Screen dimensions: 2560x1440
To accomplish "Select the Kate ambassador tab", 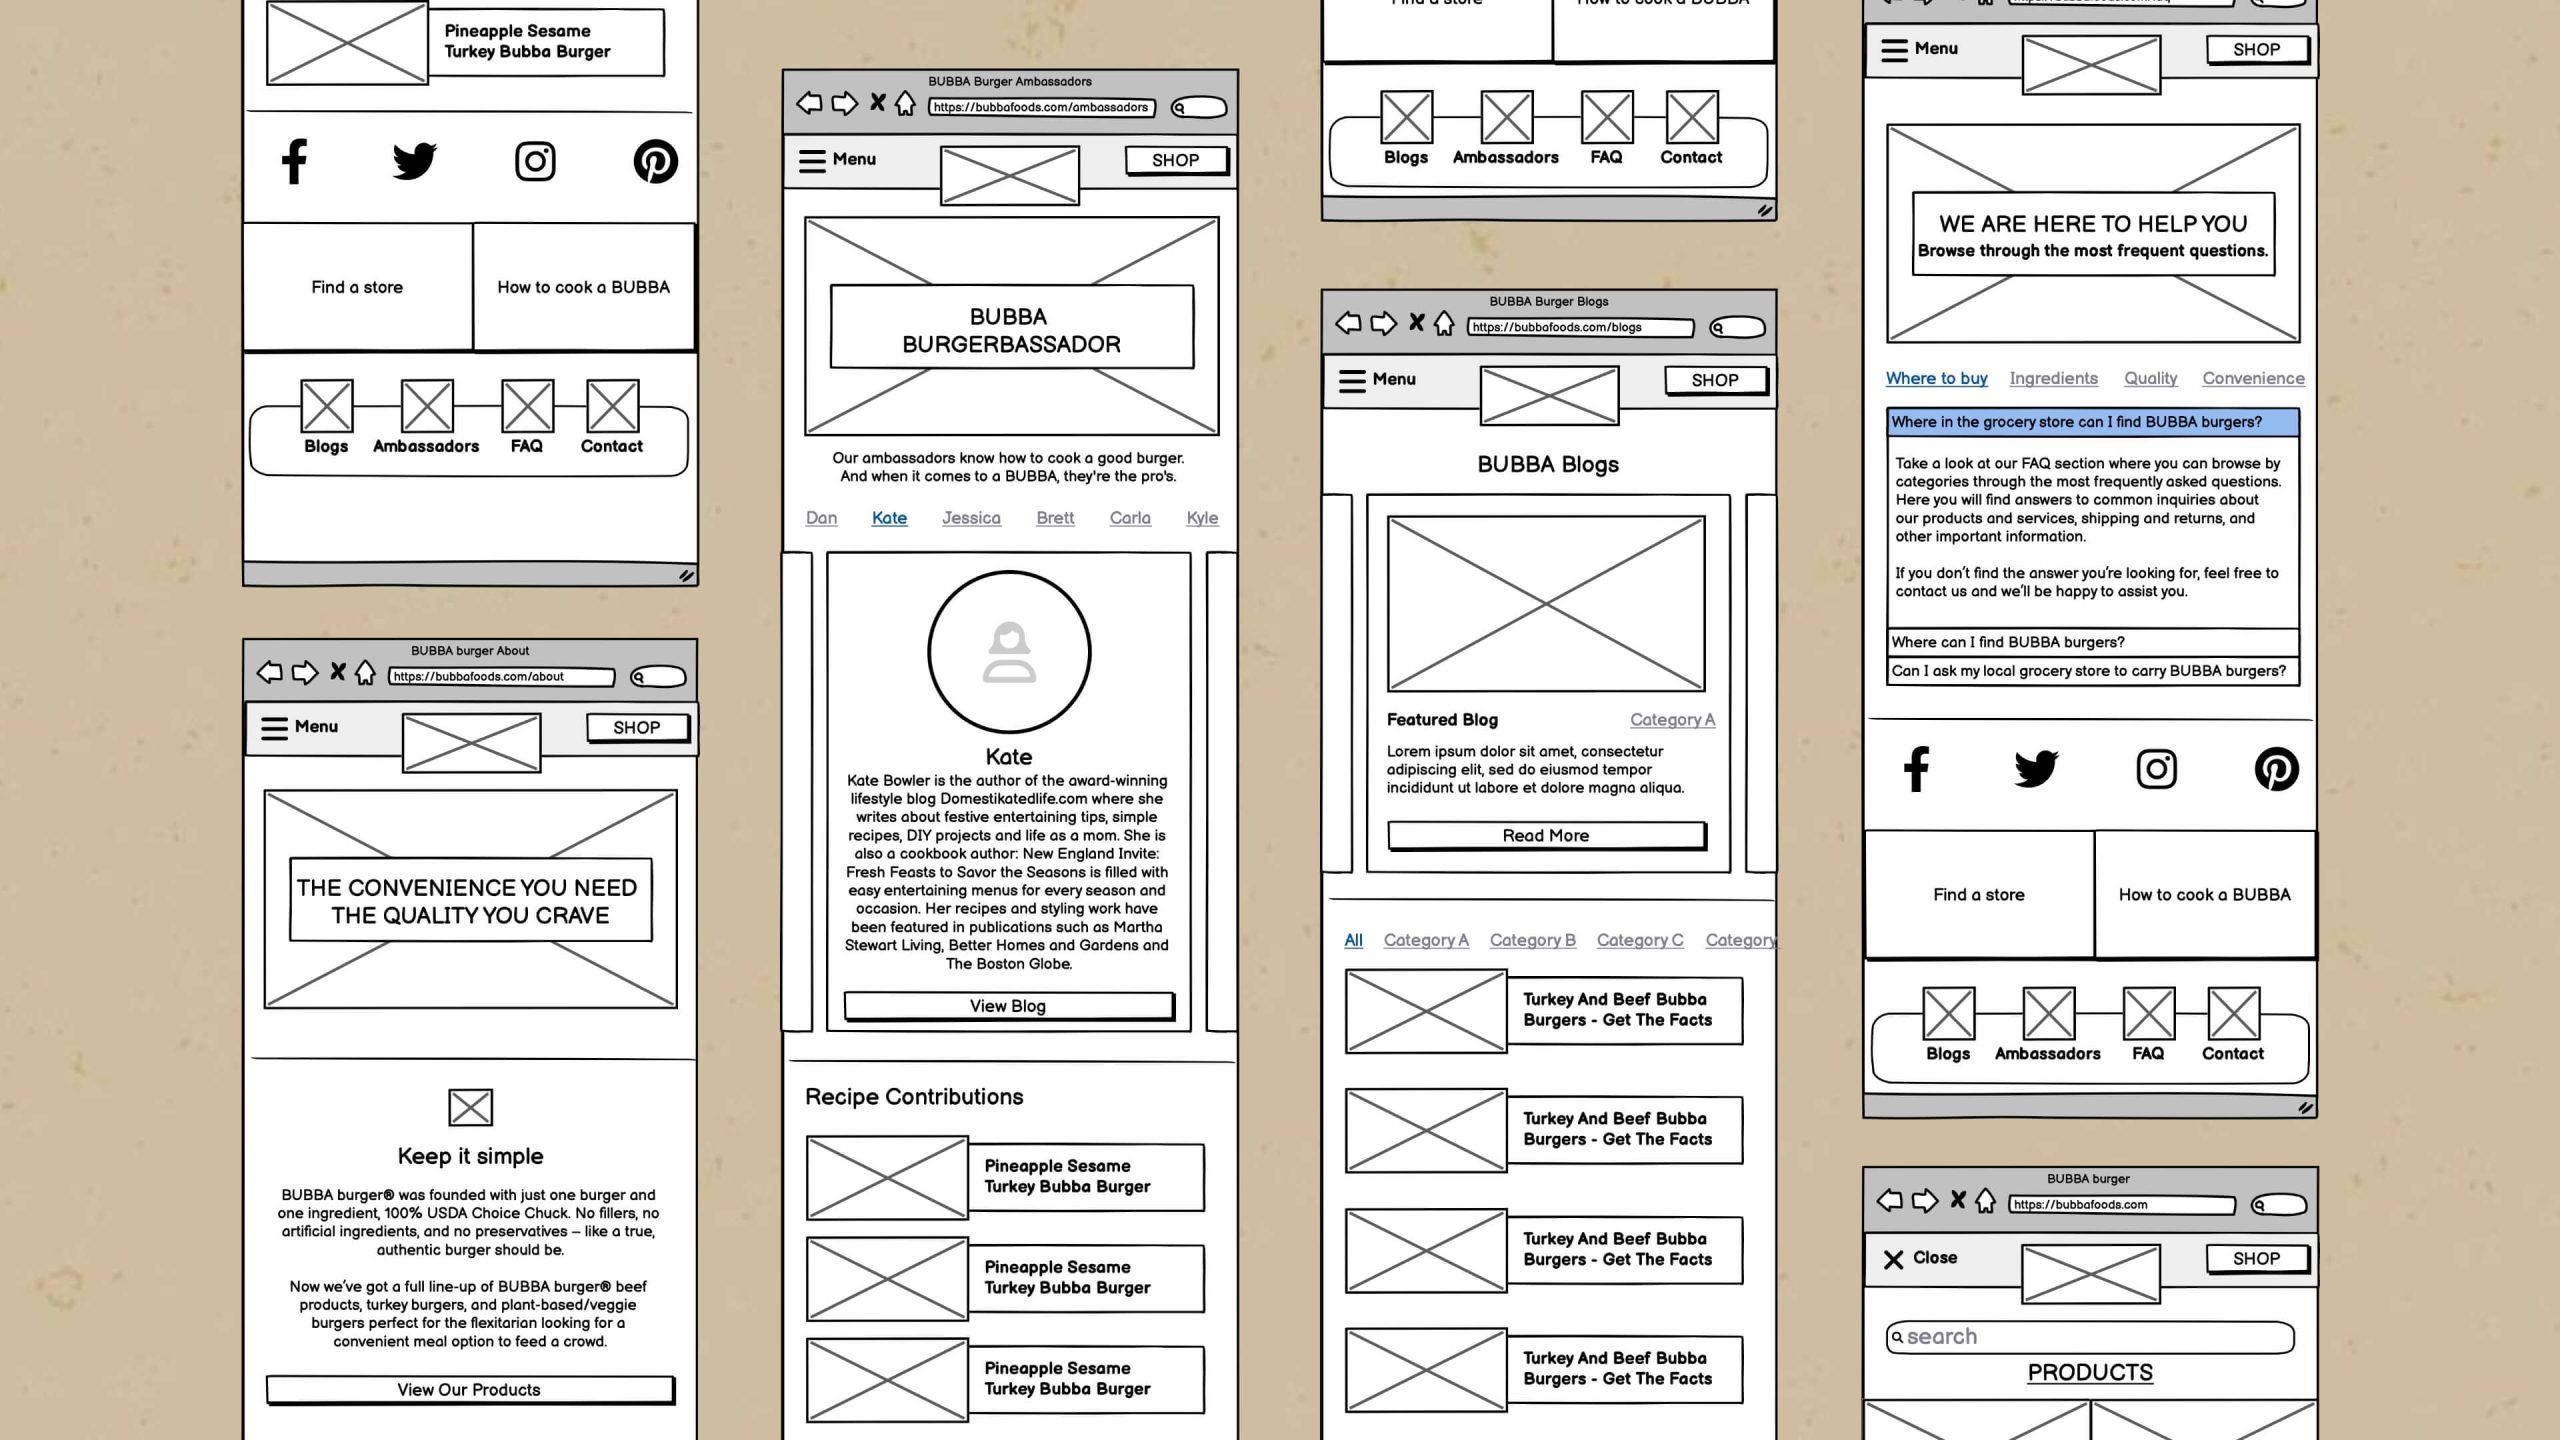I will click(889, 518).
